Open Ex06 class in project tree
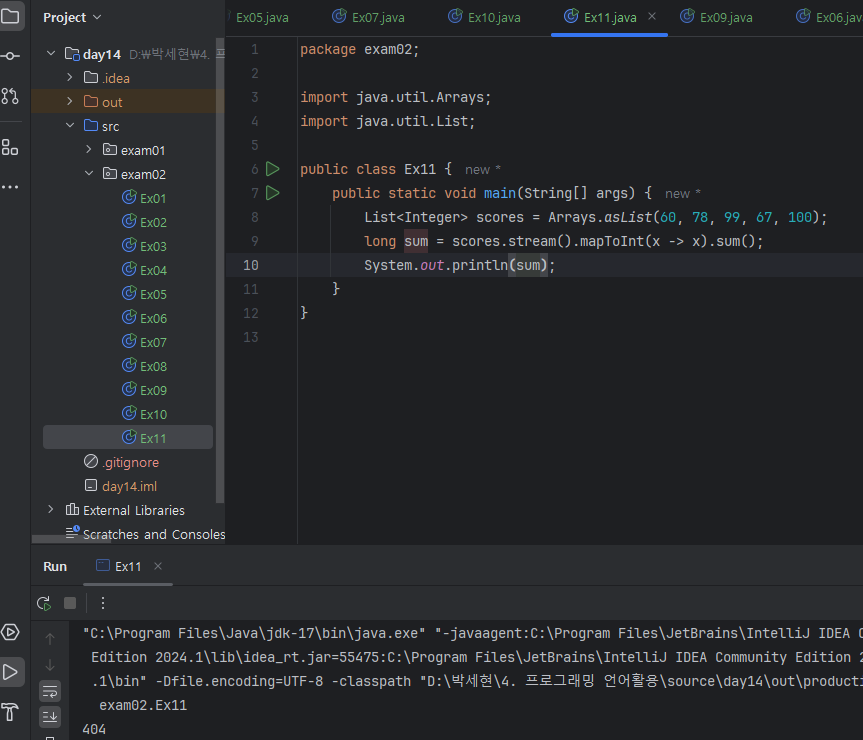The height and width of the screenshot is (740, 863). coord(144,318)
